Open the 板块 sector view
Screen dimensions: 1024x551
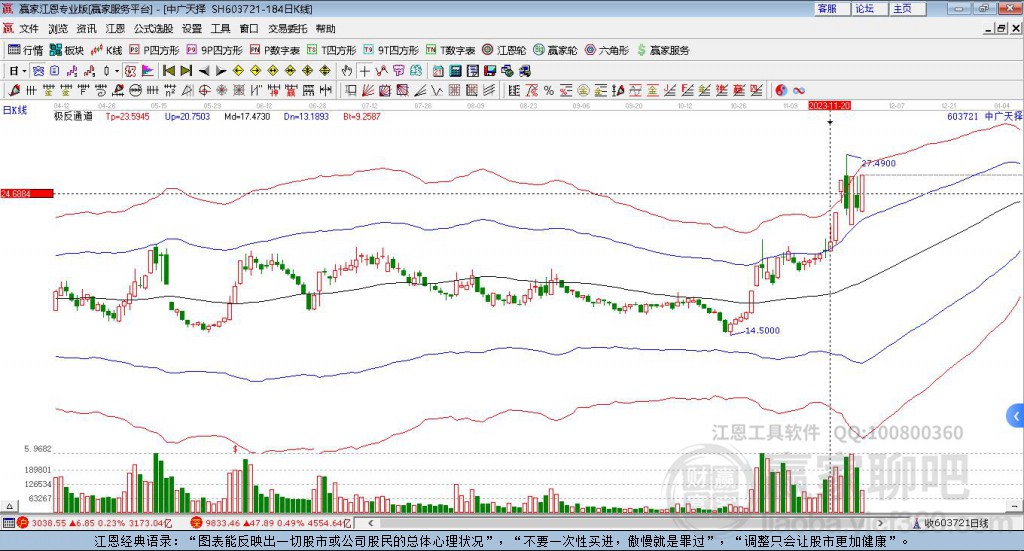click(x=67, y=50)
